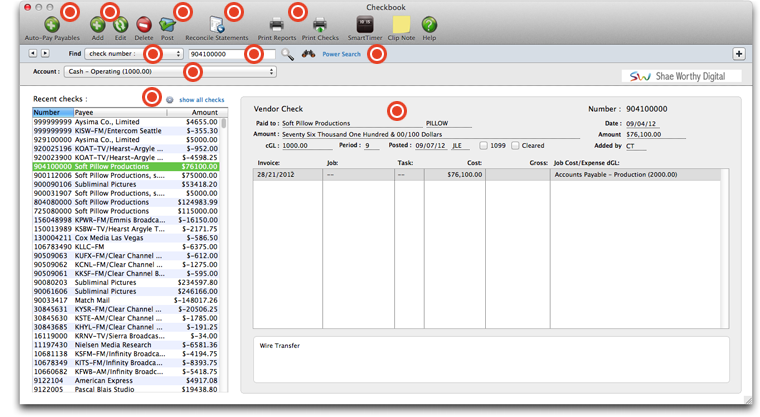This screenshot has width=760, height=417.
Task: Toggle the Cleared checkbox
Action: [x=515, y=146]
